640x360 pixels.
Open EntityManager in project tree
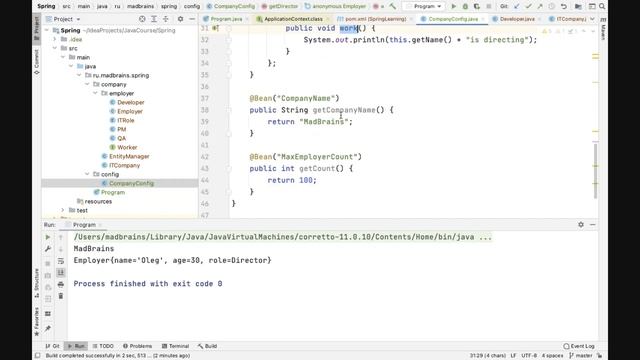[x=129, y=156]
